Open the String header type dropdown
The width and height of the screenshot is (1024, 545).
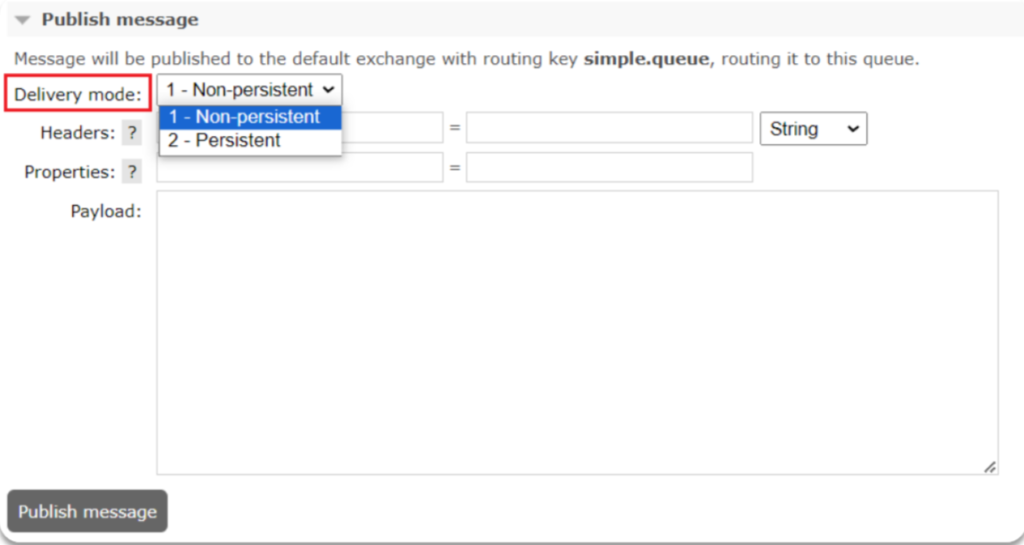click(x=813, y=129)
